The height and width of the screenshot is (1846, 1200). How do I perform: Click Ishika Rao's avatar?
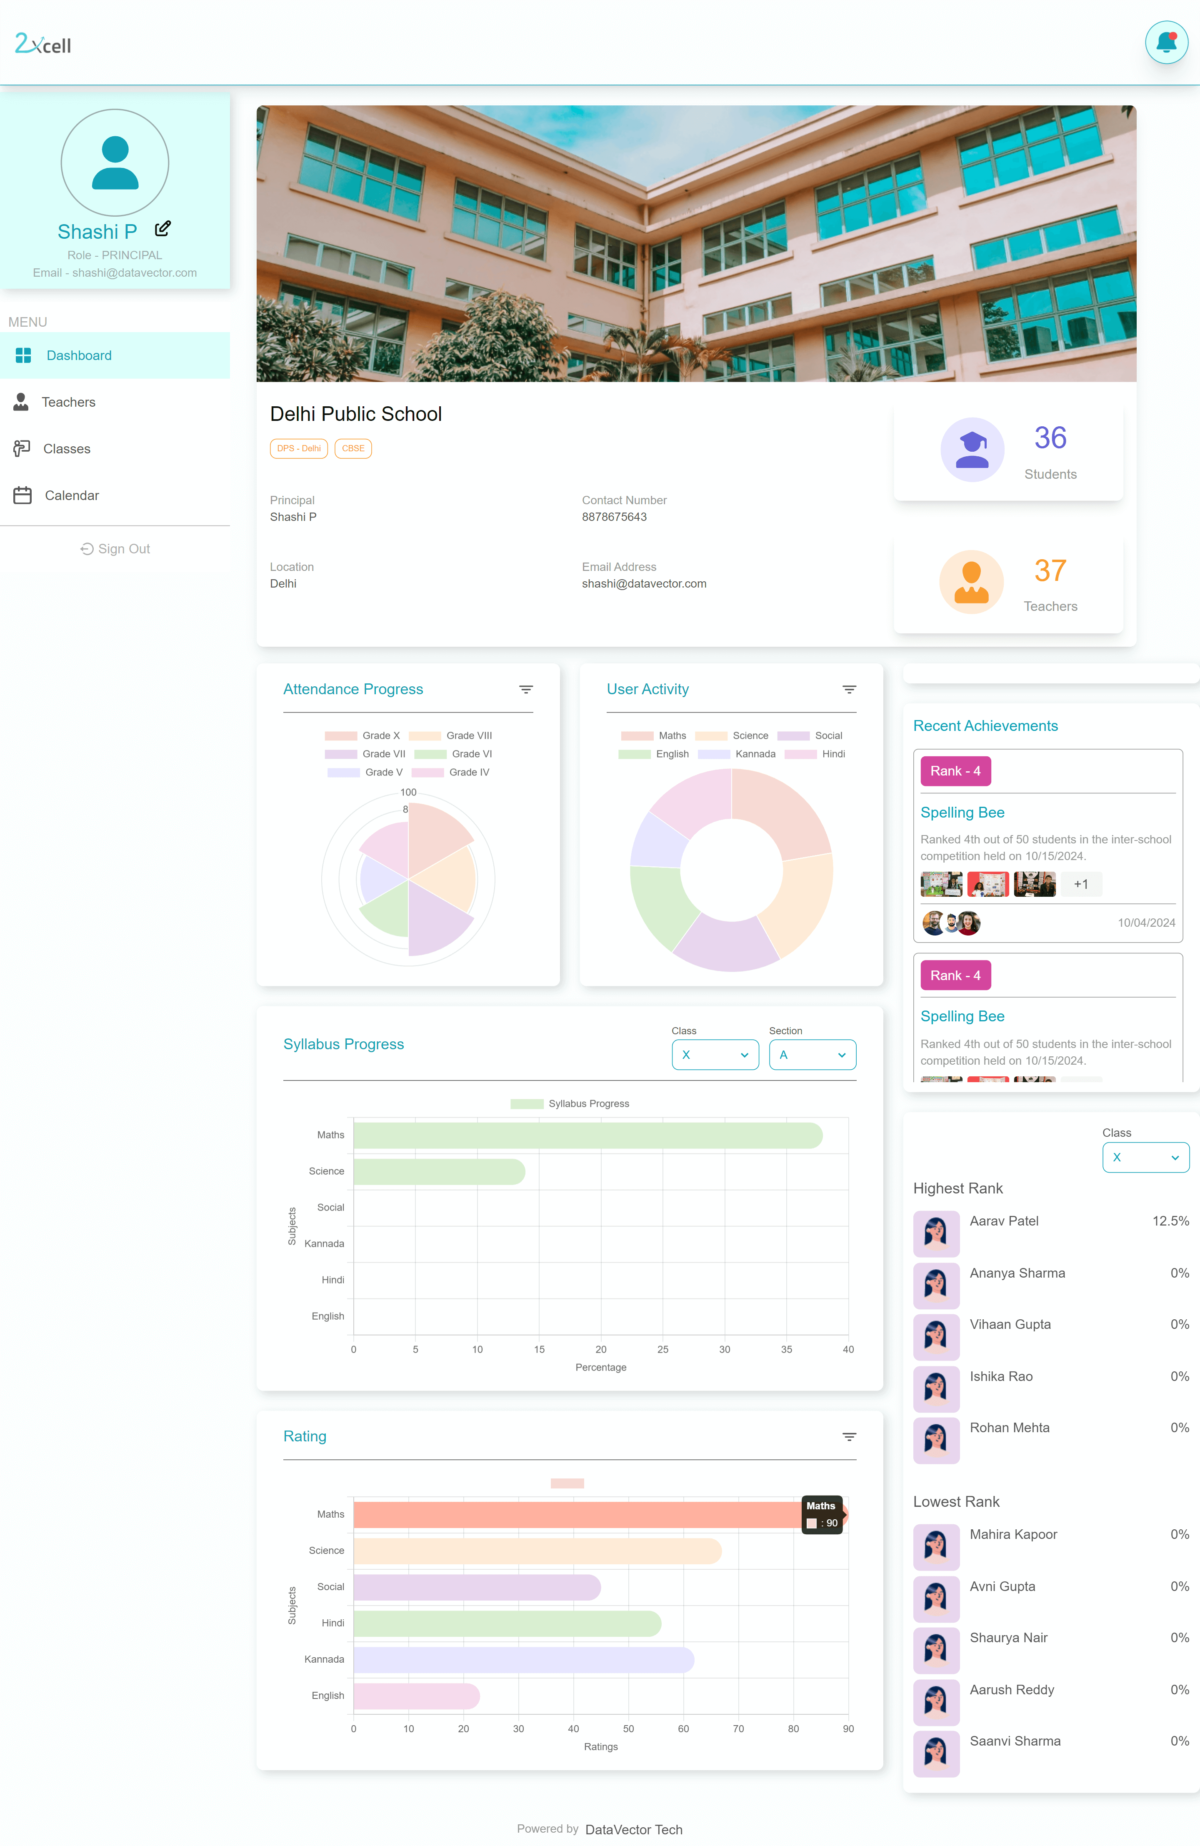point(936,1388)
